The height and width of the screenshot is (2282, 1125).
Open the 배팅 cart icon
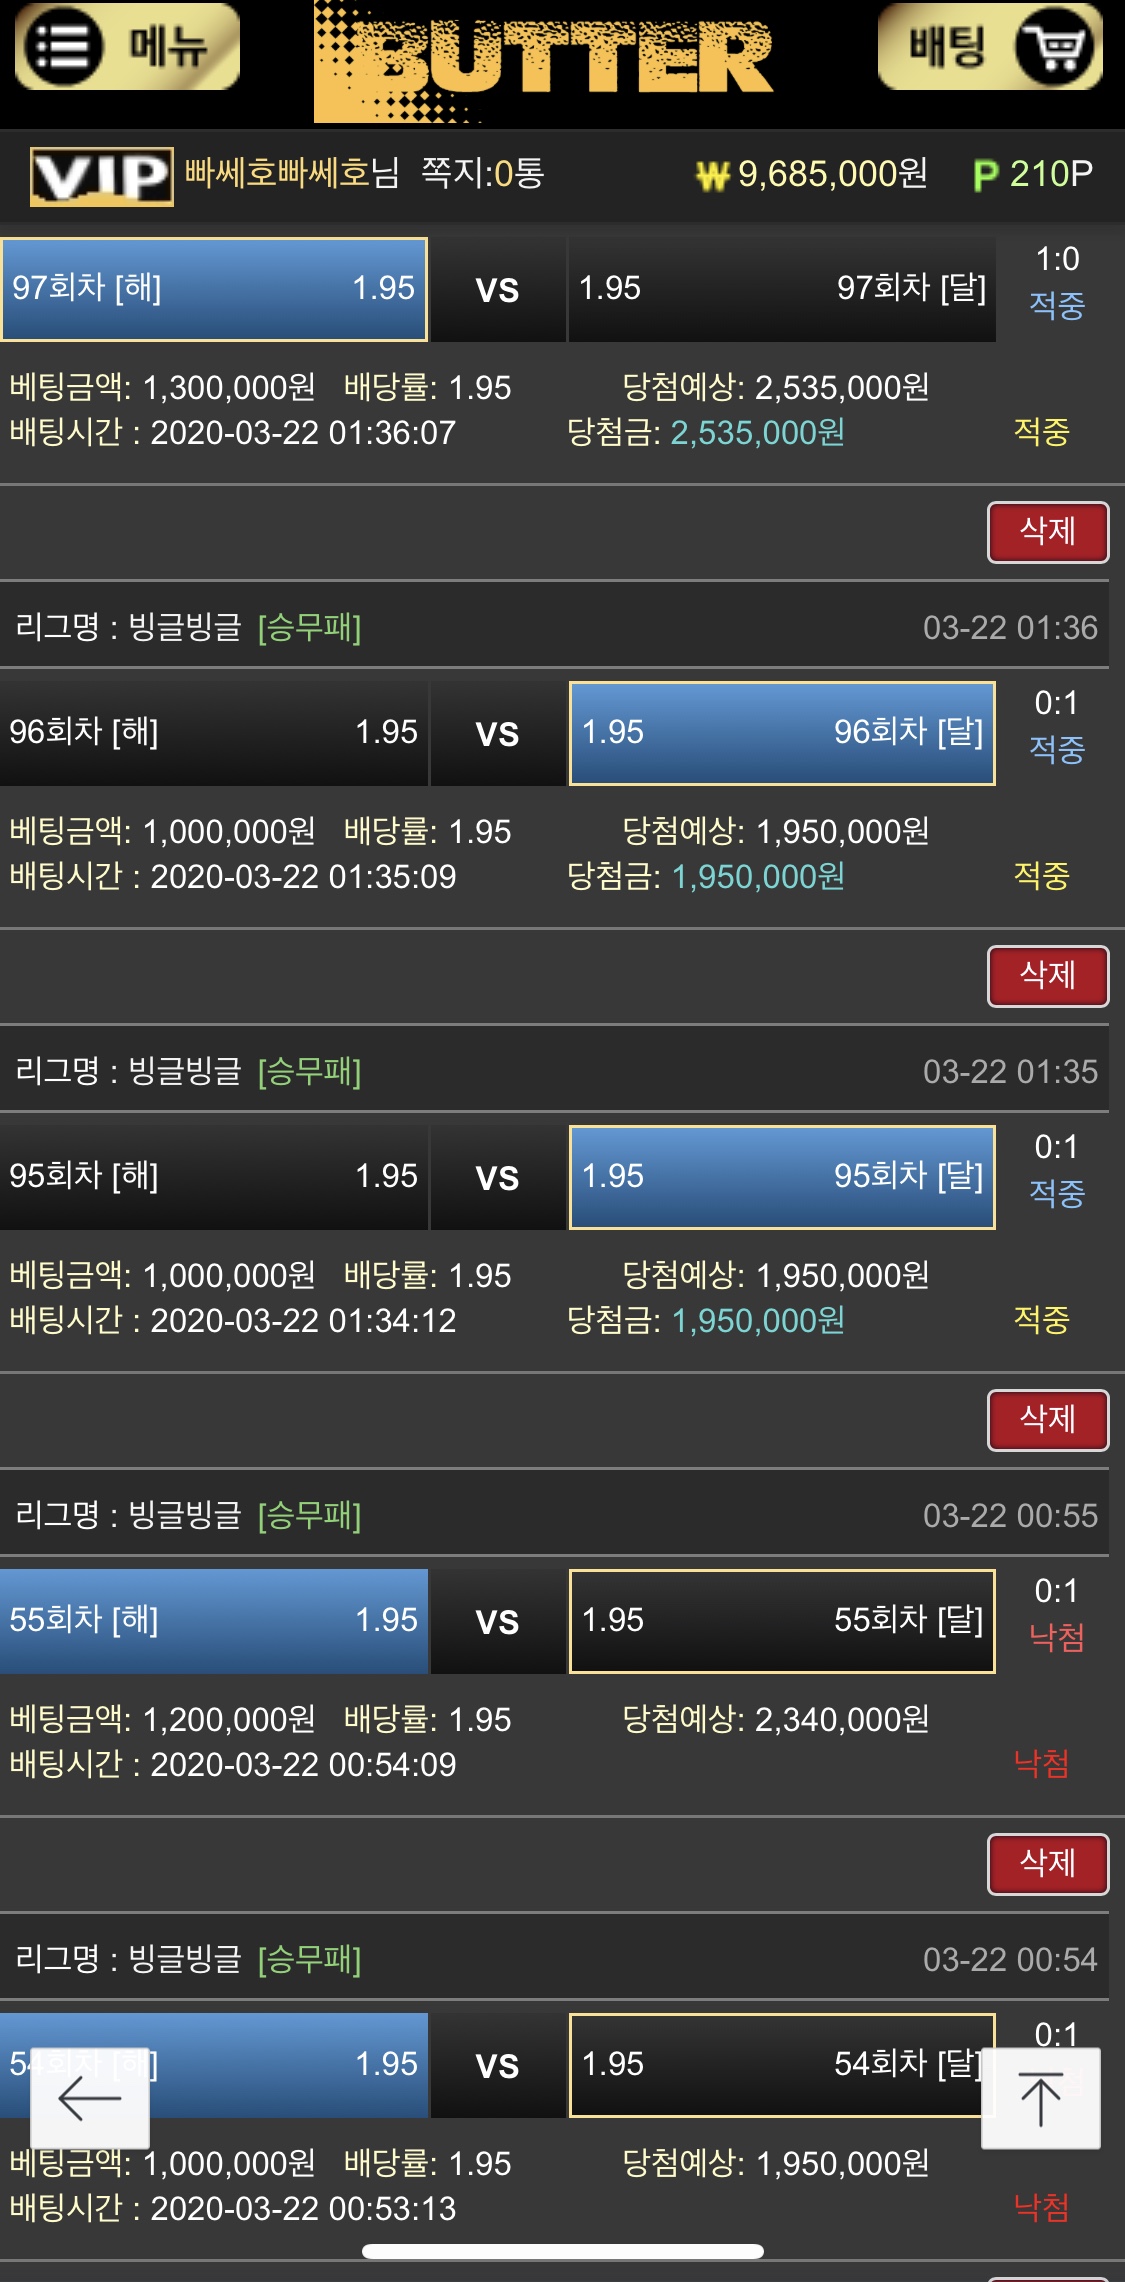990,47
